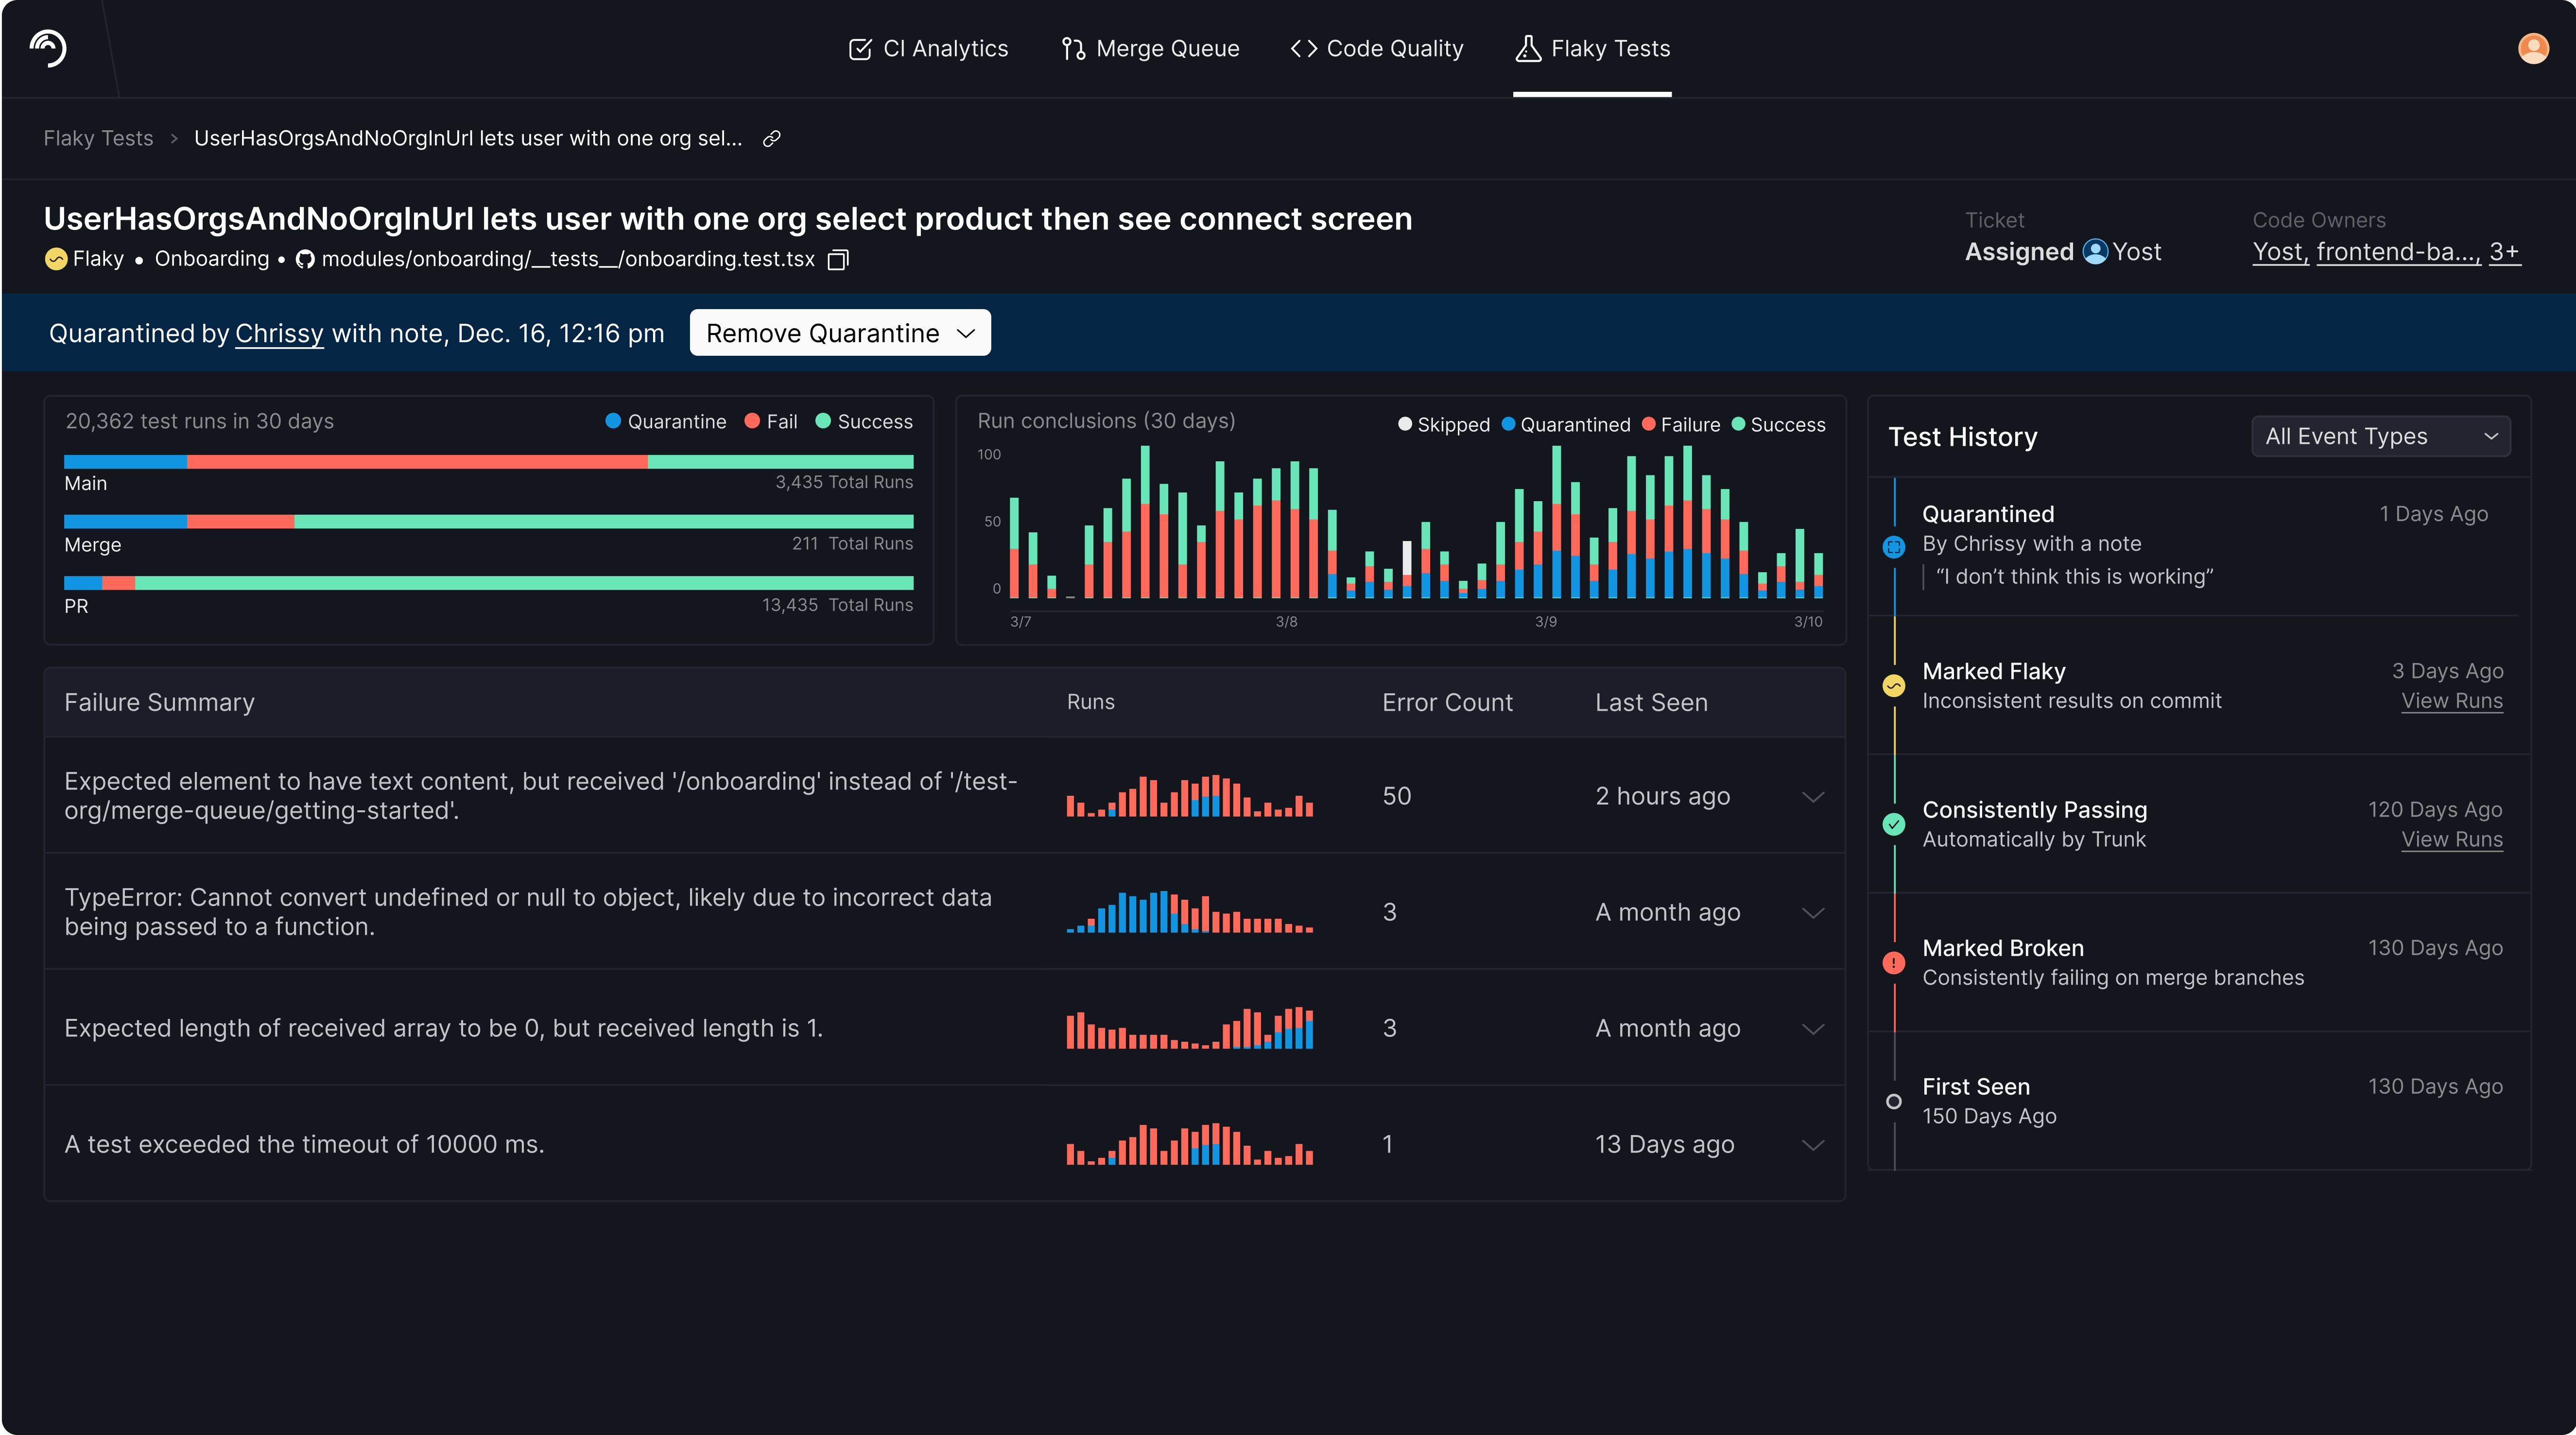
Task: Open the Remove Quarantine dropdown
Action: [x=840, y=333]
